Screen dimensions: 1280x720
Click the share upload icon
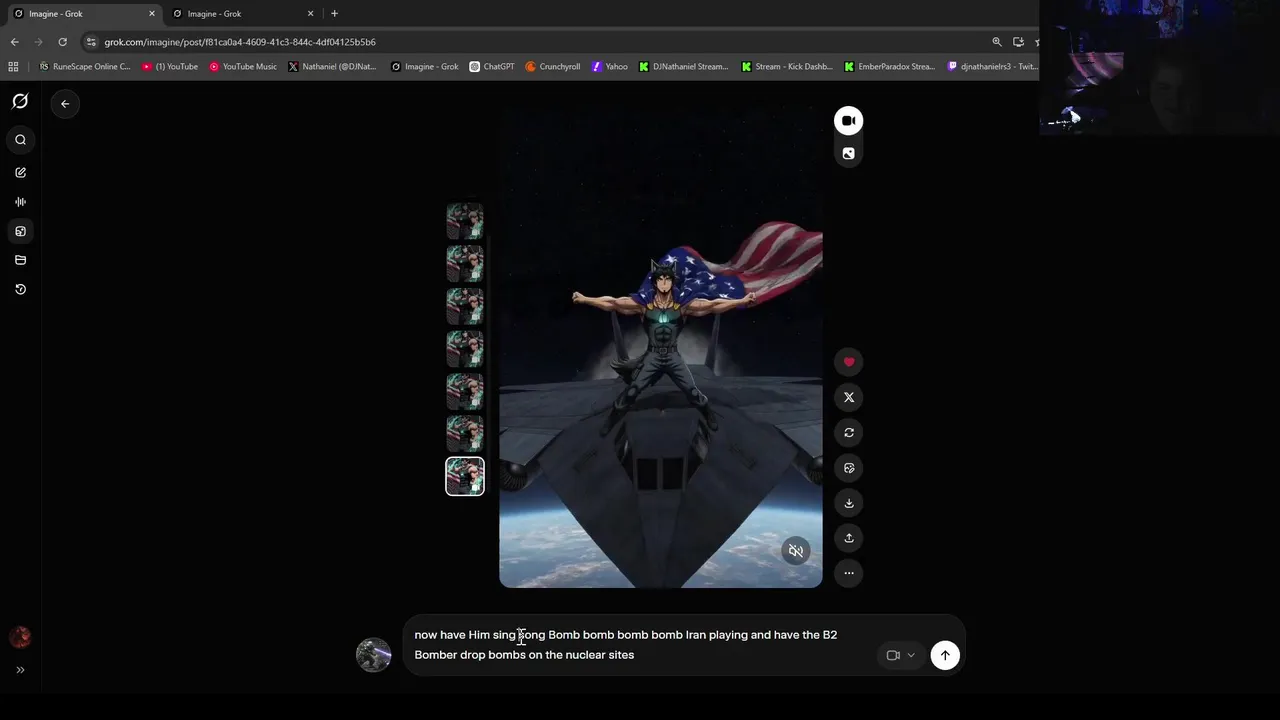tap(849, 538)
